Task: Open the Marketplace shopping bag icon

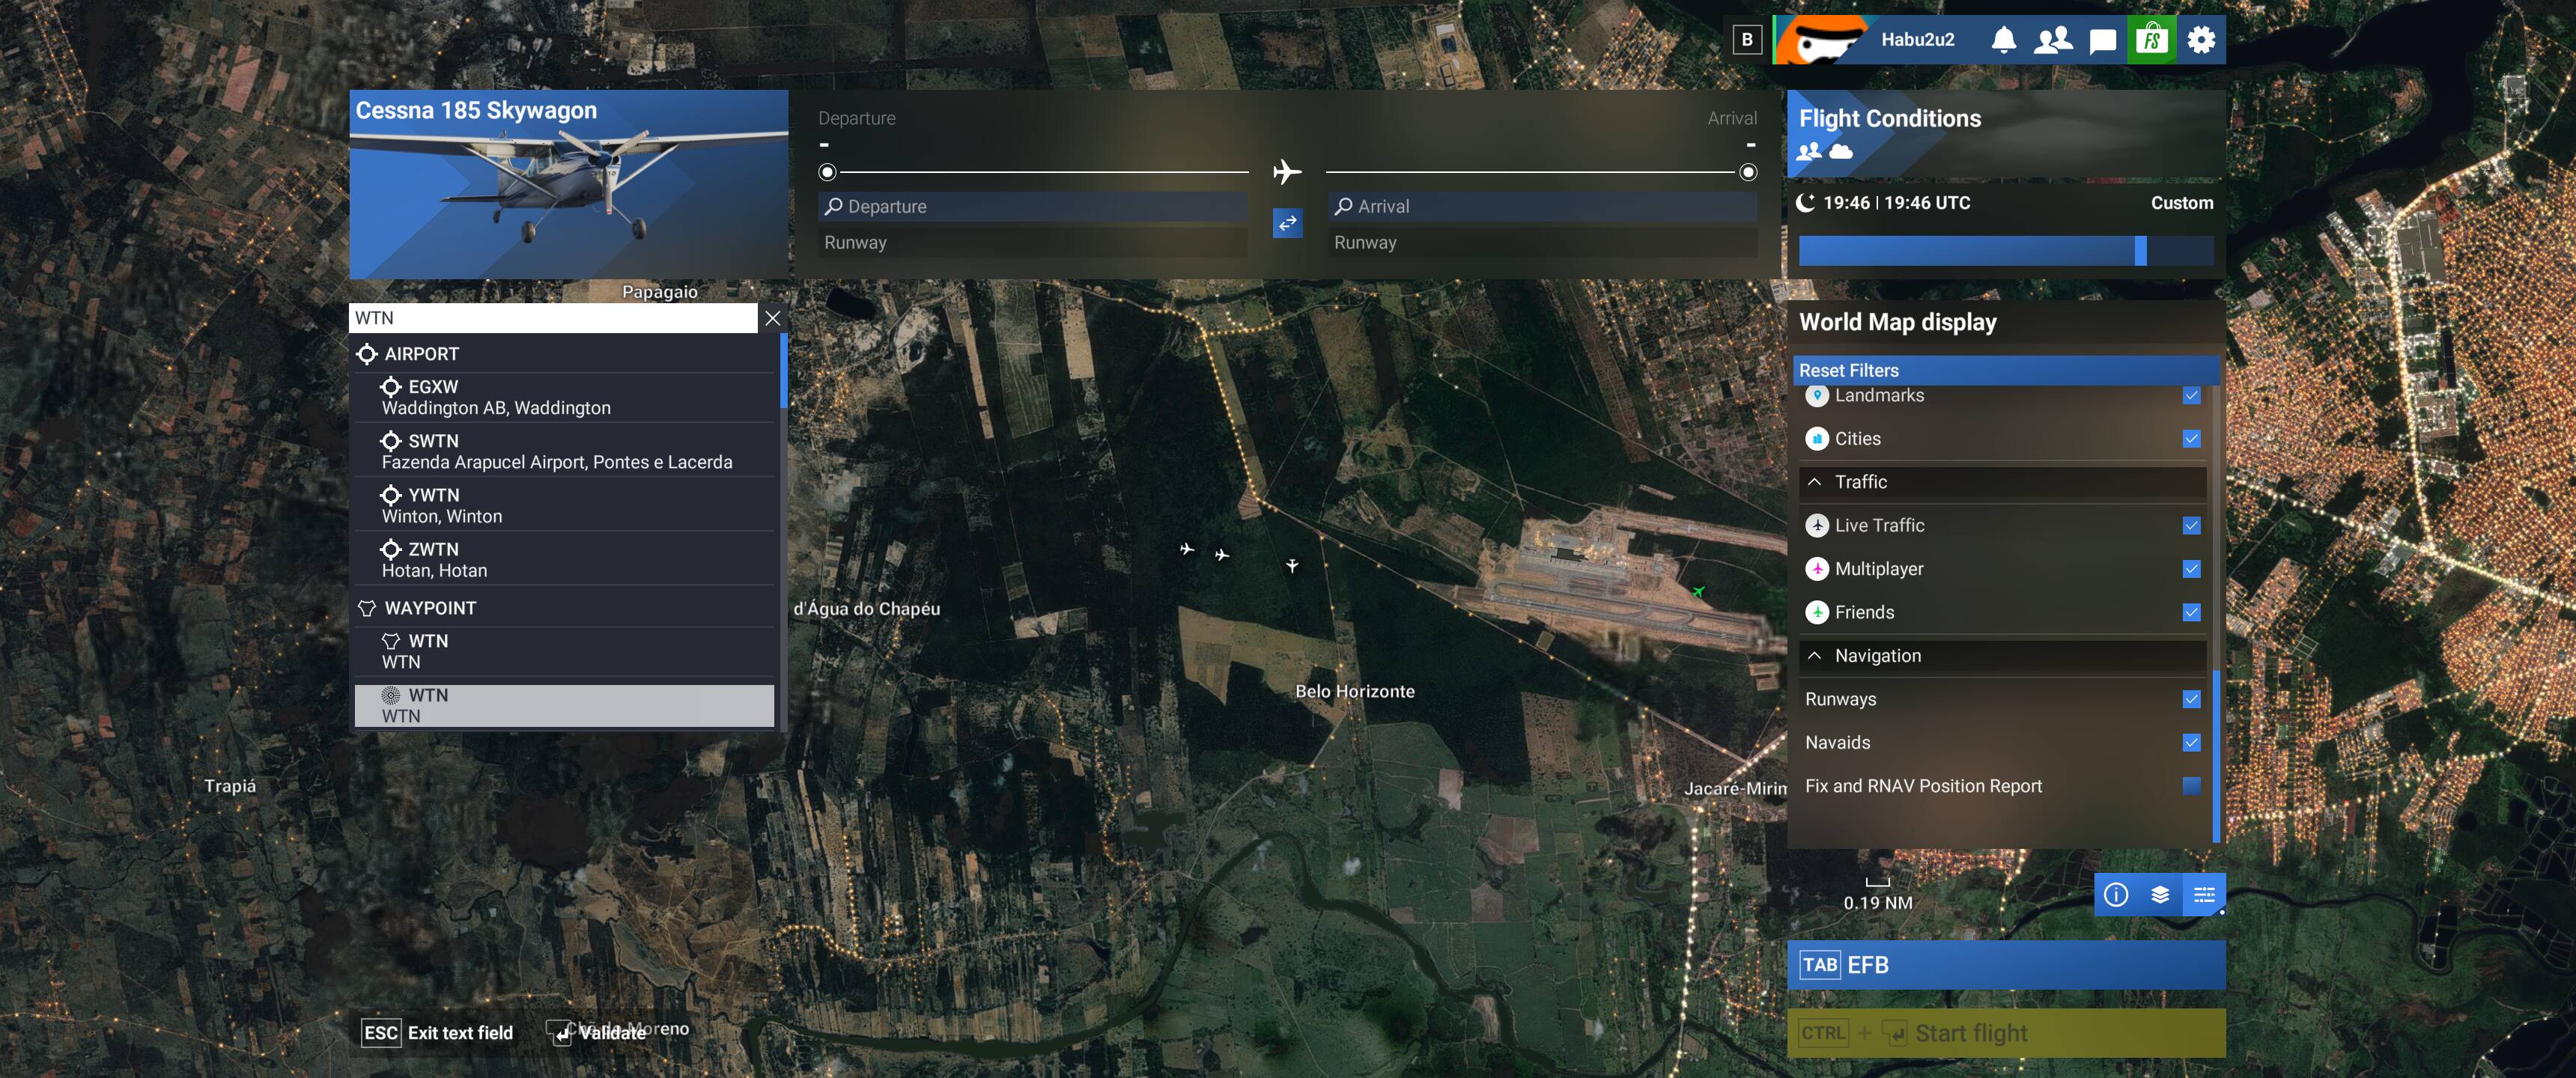Action: [x=2152, y=40]
